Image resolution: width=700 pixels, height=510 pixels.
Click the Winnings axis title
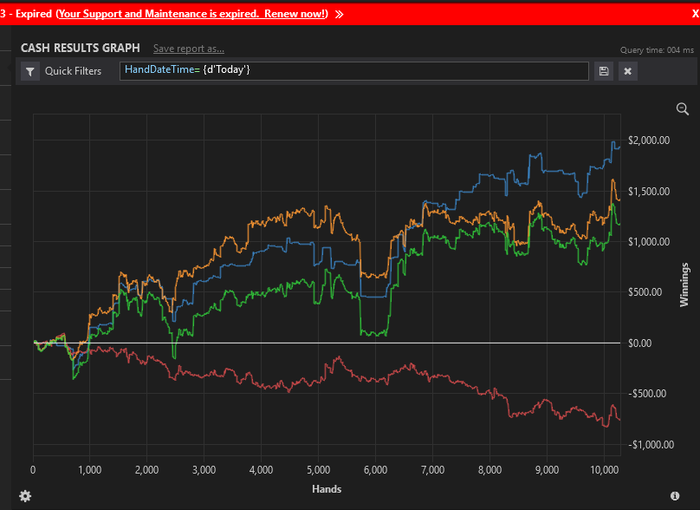pyautogui.click(x=684, y=284)
